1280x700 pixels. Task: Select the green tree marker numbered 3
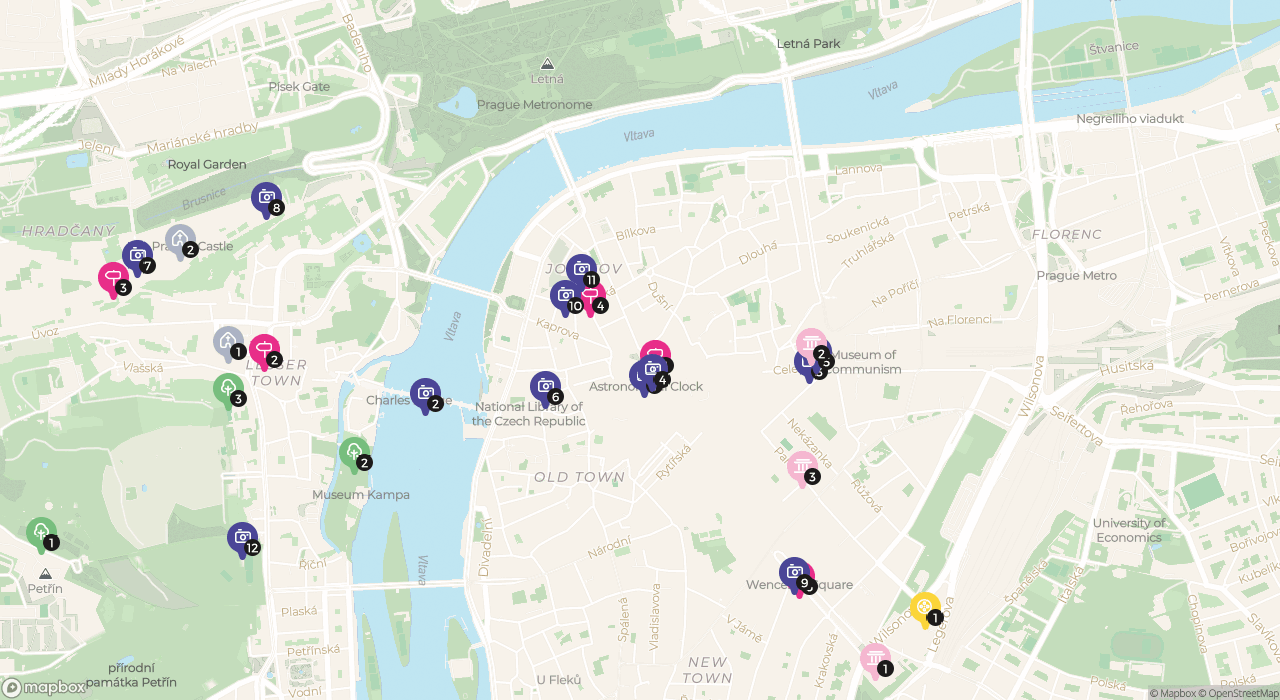point(228,389)
